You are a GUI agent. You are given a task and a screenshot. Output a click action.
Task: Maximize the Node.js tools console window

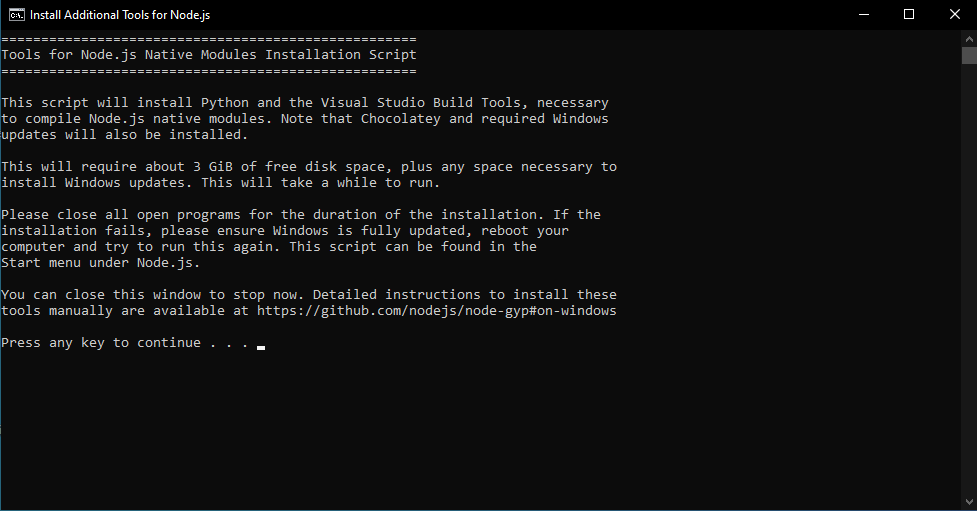[909, 14]
